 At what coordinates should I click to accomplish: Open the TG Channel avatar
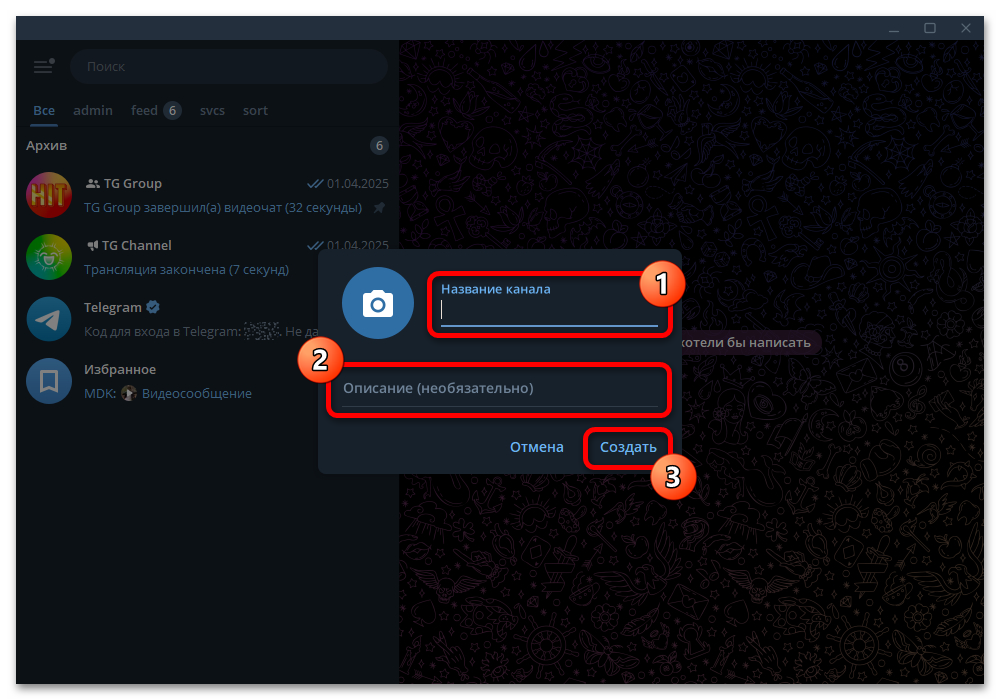(x=49, y=257)
